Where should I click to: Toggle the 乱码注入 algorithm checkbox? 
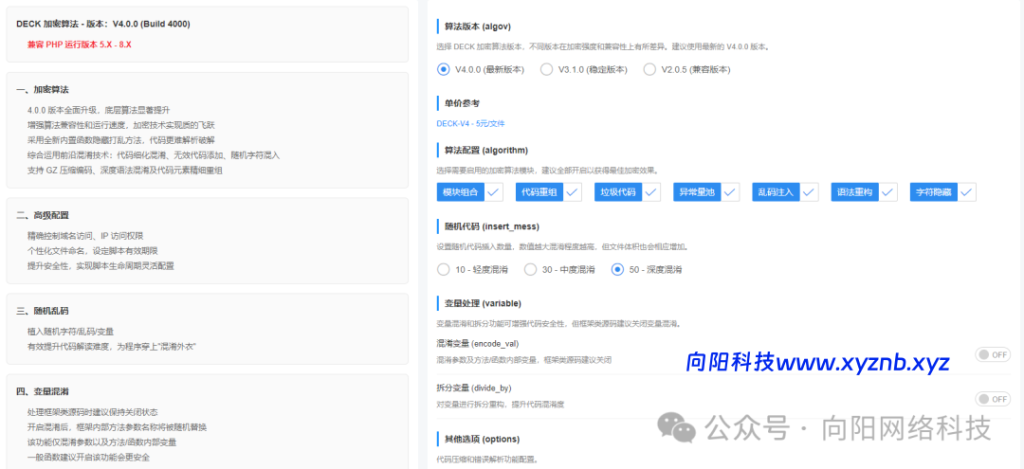tap(785, 192)
